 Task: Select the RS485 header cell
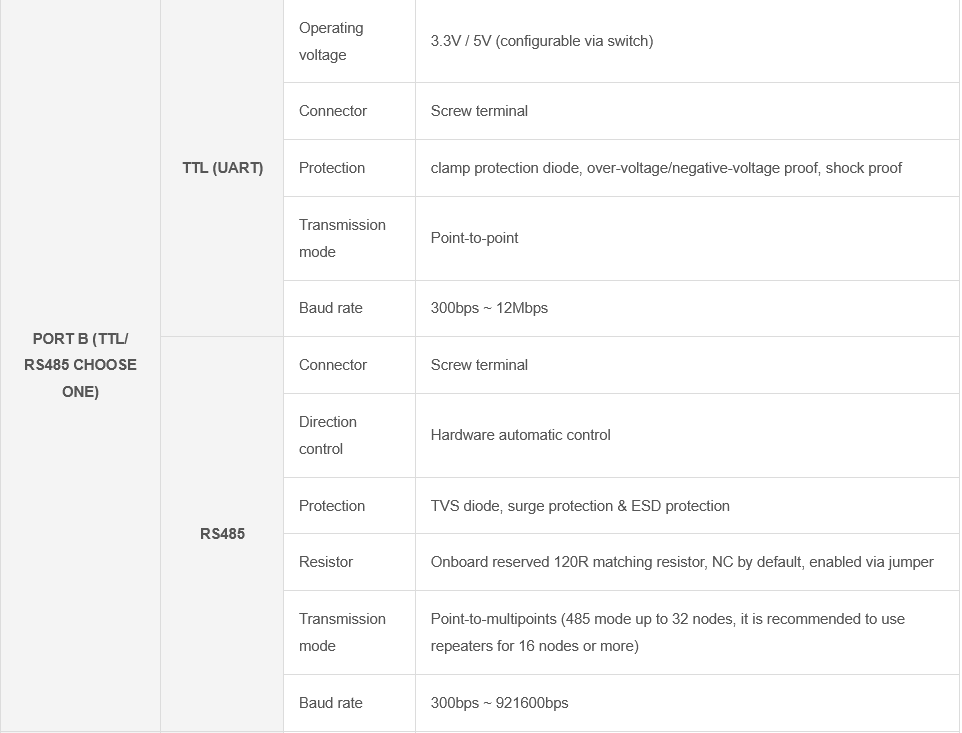click(222, 534)
